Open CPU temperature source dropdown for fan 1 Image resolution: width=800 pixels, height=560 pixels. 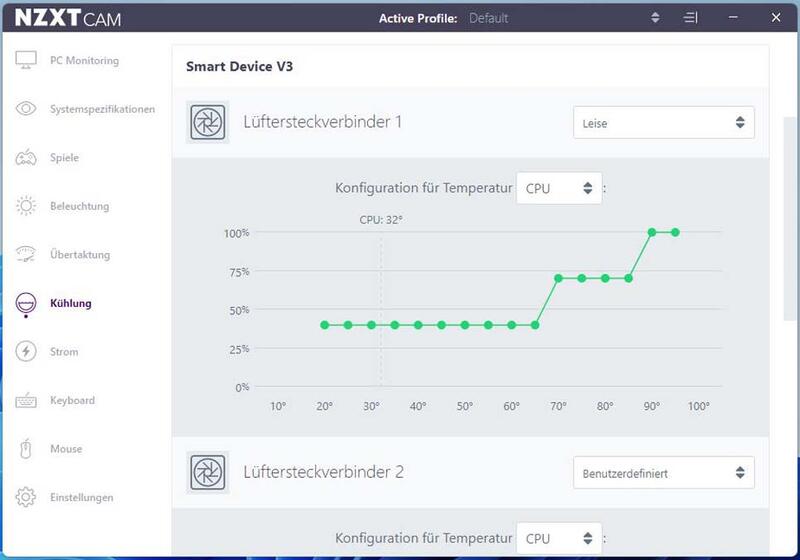pyautogui.click(x=559, y=188)
